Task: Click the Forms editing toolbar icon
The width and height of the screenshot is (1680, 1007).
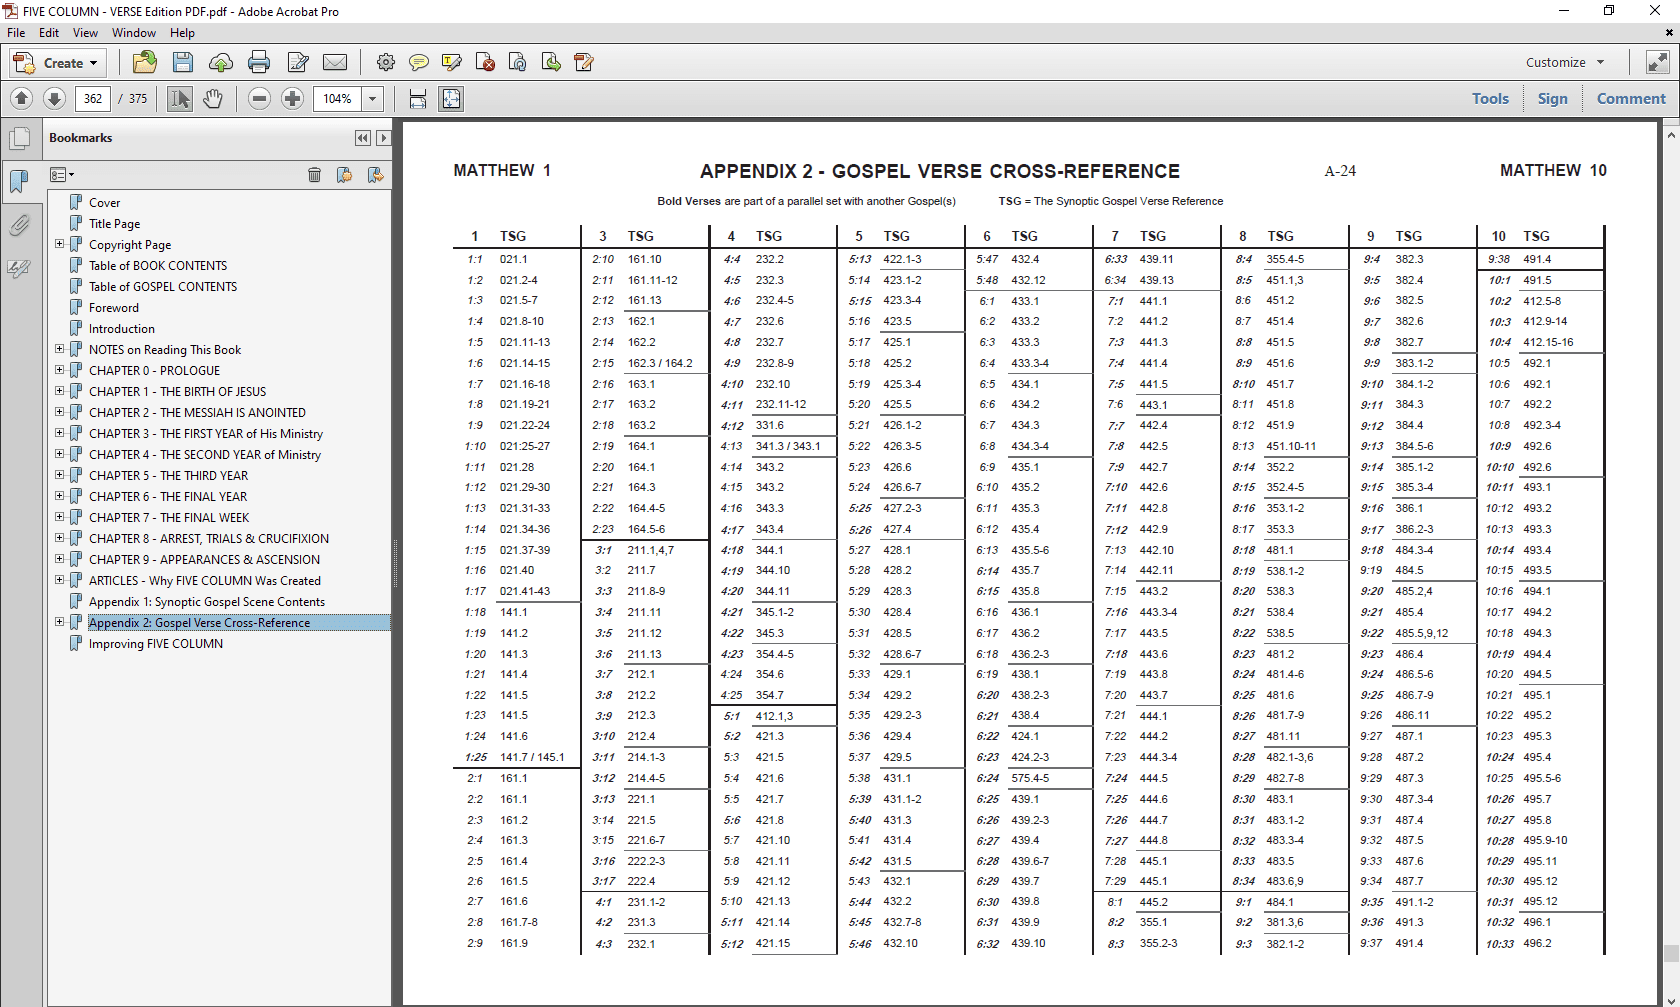Action: pyautogui.click(x=584, y=62)
